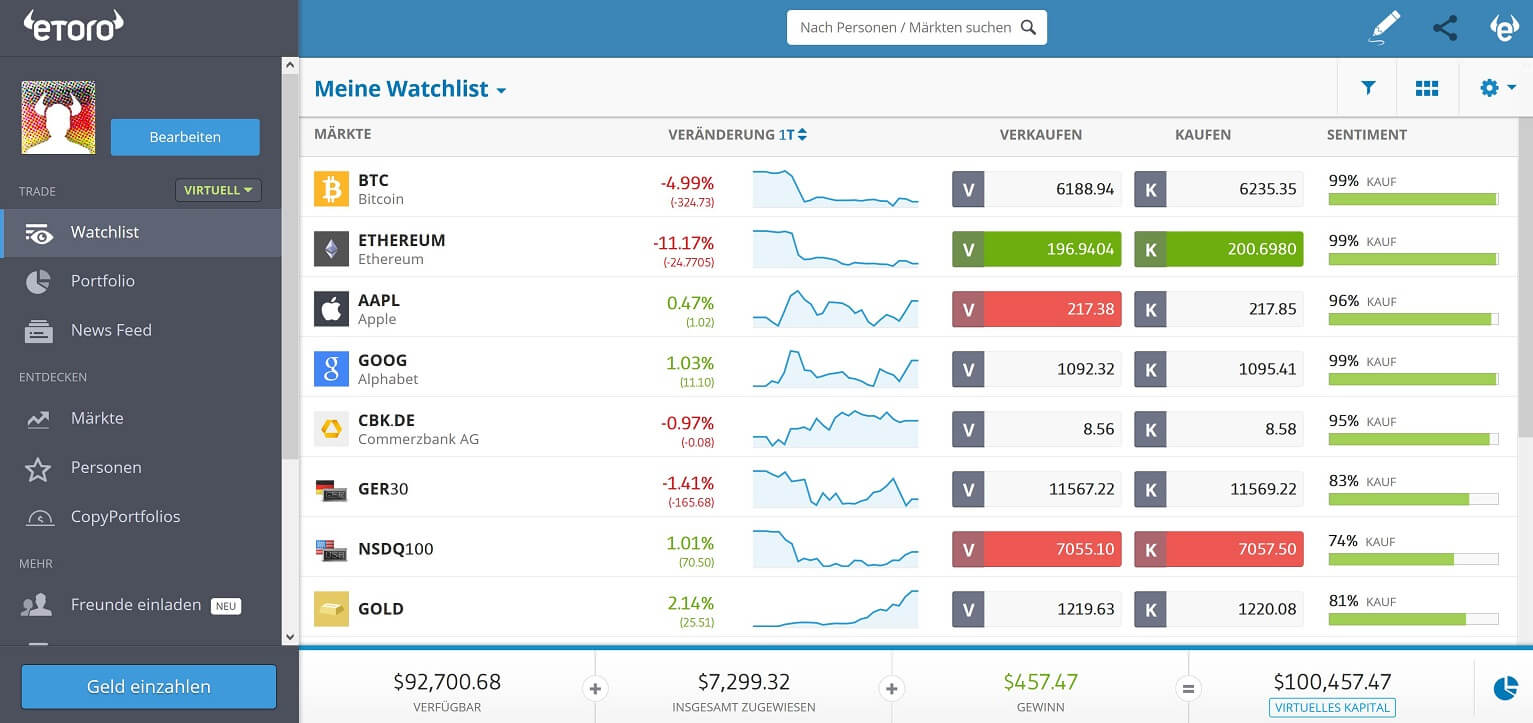
Task: Click Freunde einladen link
Action: (136, 605)
